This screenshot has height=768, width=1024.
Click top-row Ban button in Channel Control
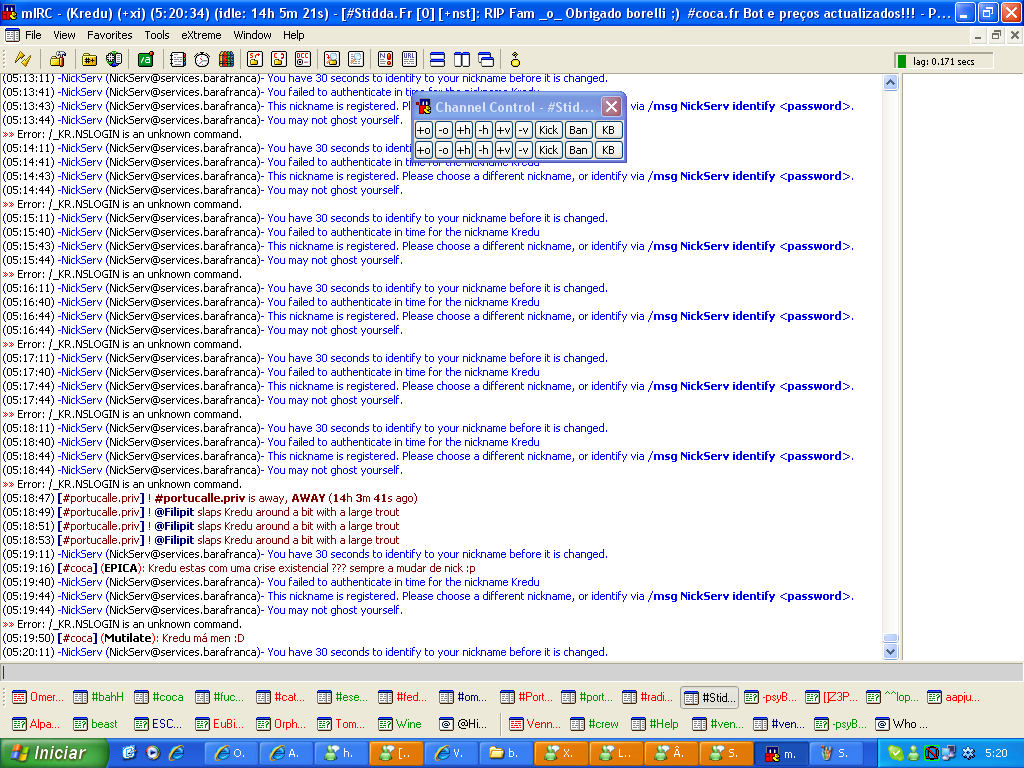(x=578, y=129)
